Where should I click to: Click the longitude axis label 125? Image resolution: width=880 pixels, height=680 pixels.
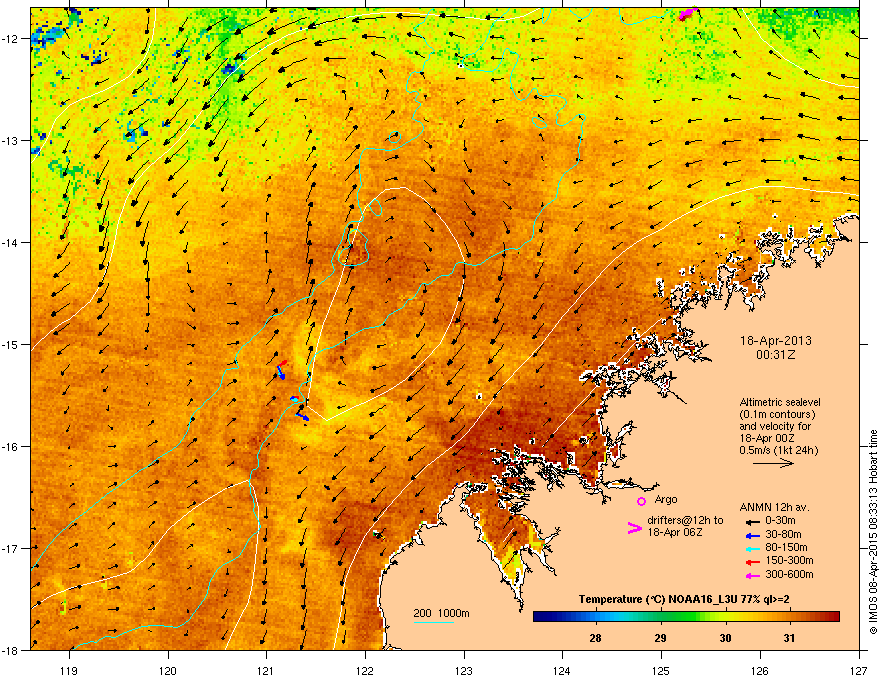661,670
